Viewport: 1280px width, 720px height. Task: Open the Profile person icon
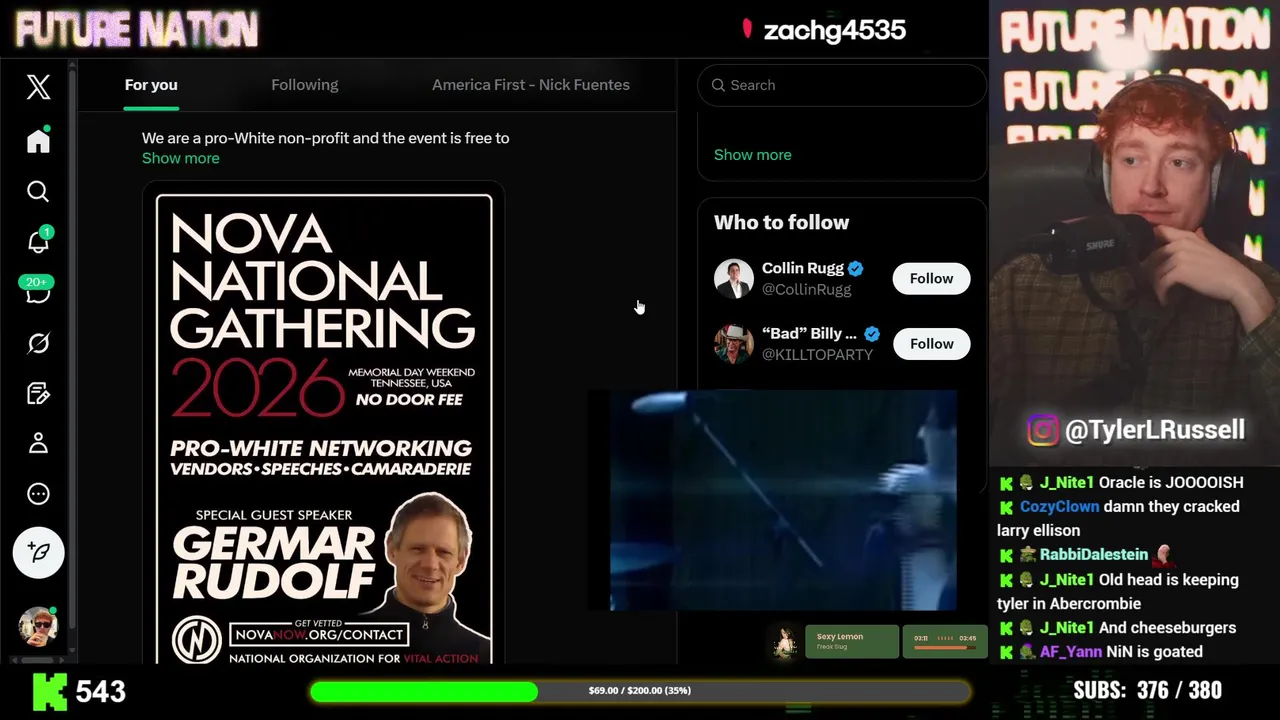pyautogui.click(x=38, y=443)
